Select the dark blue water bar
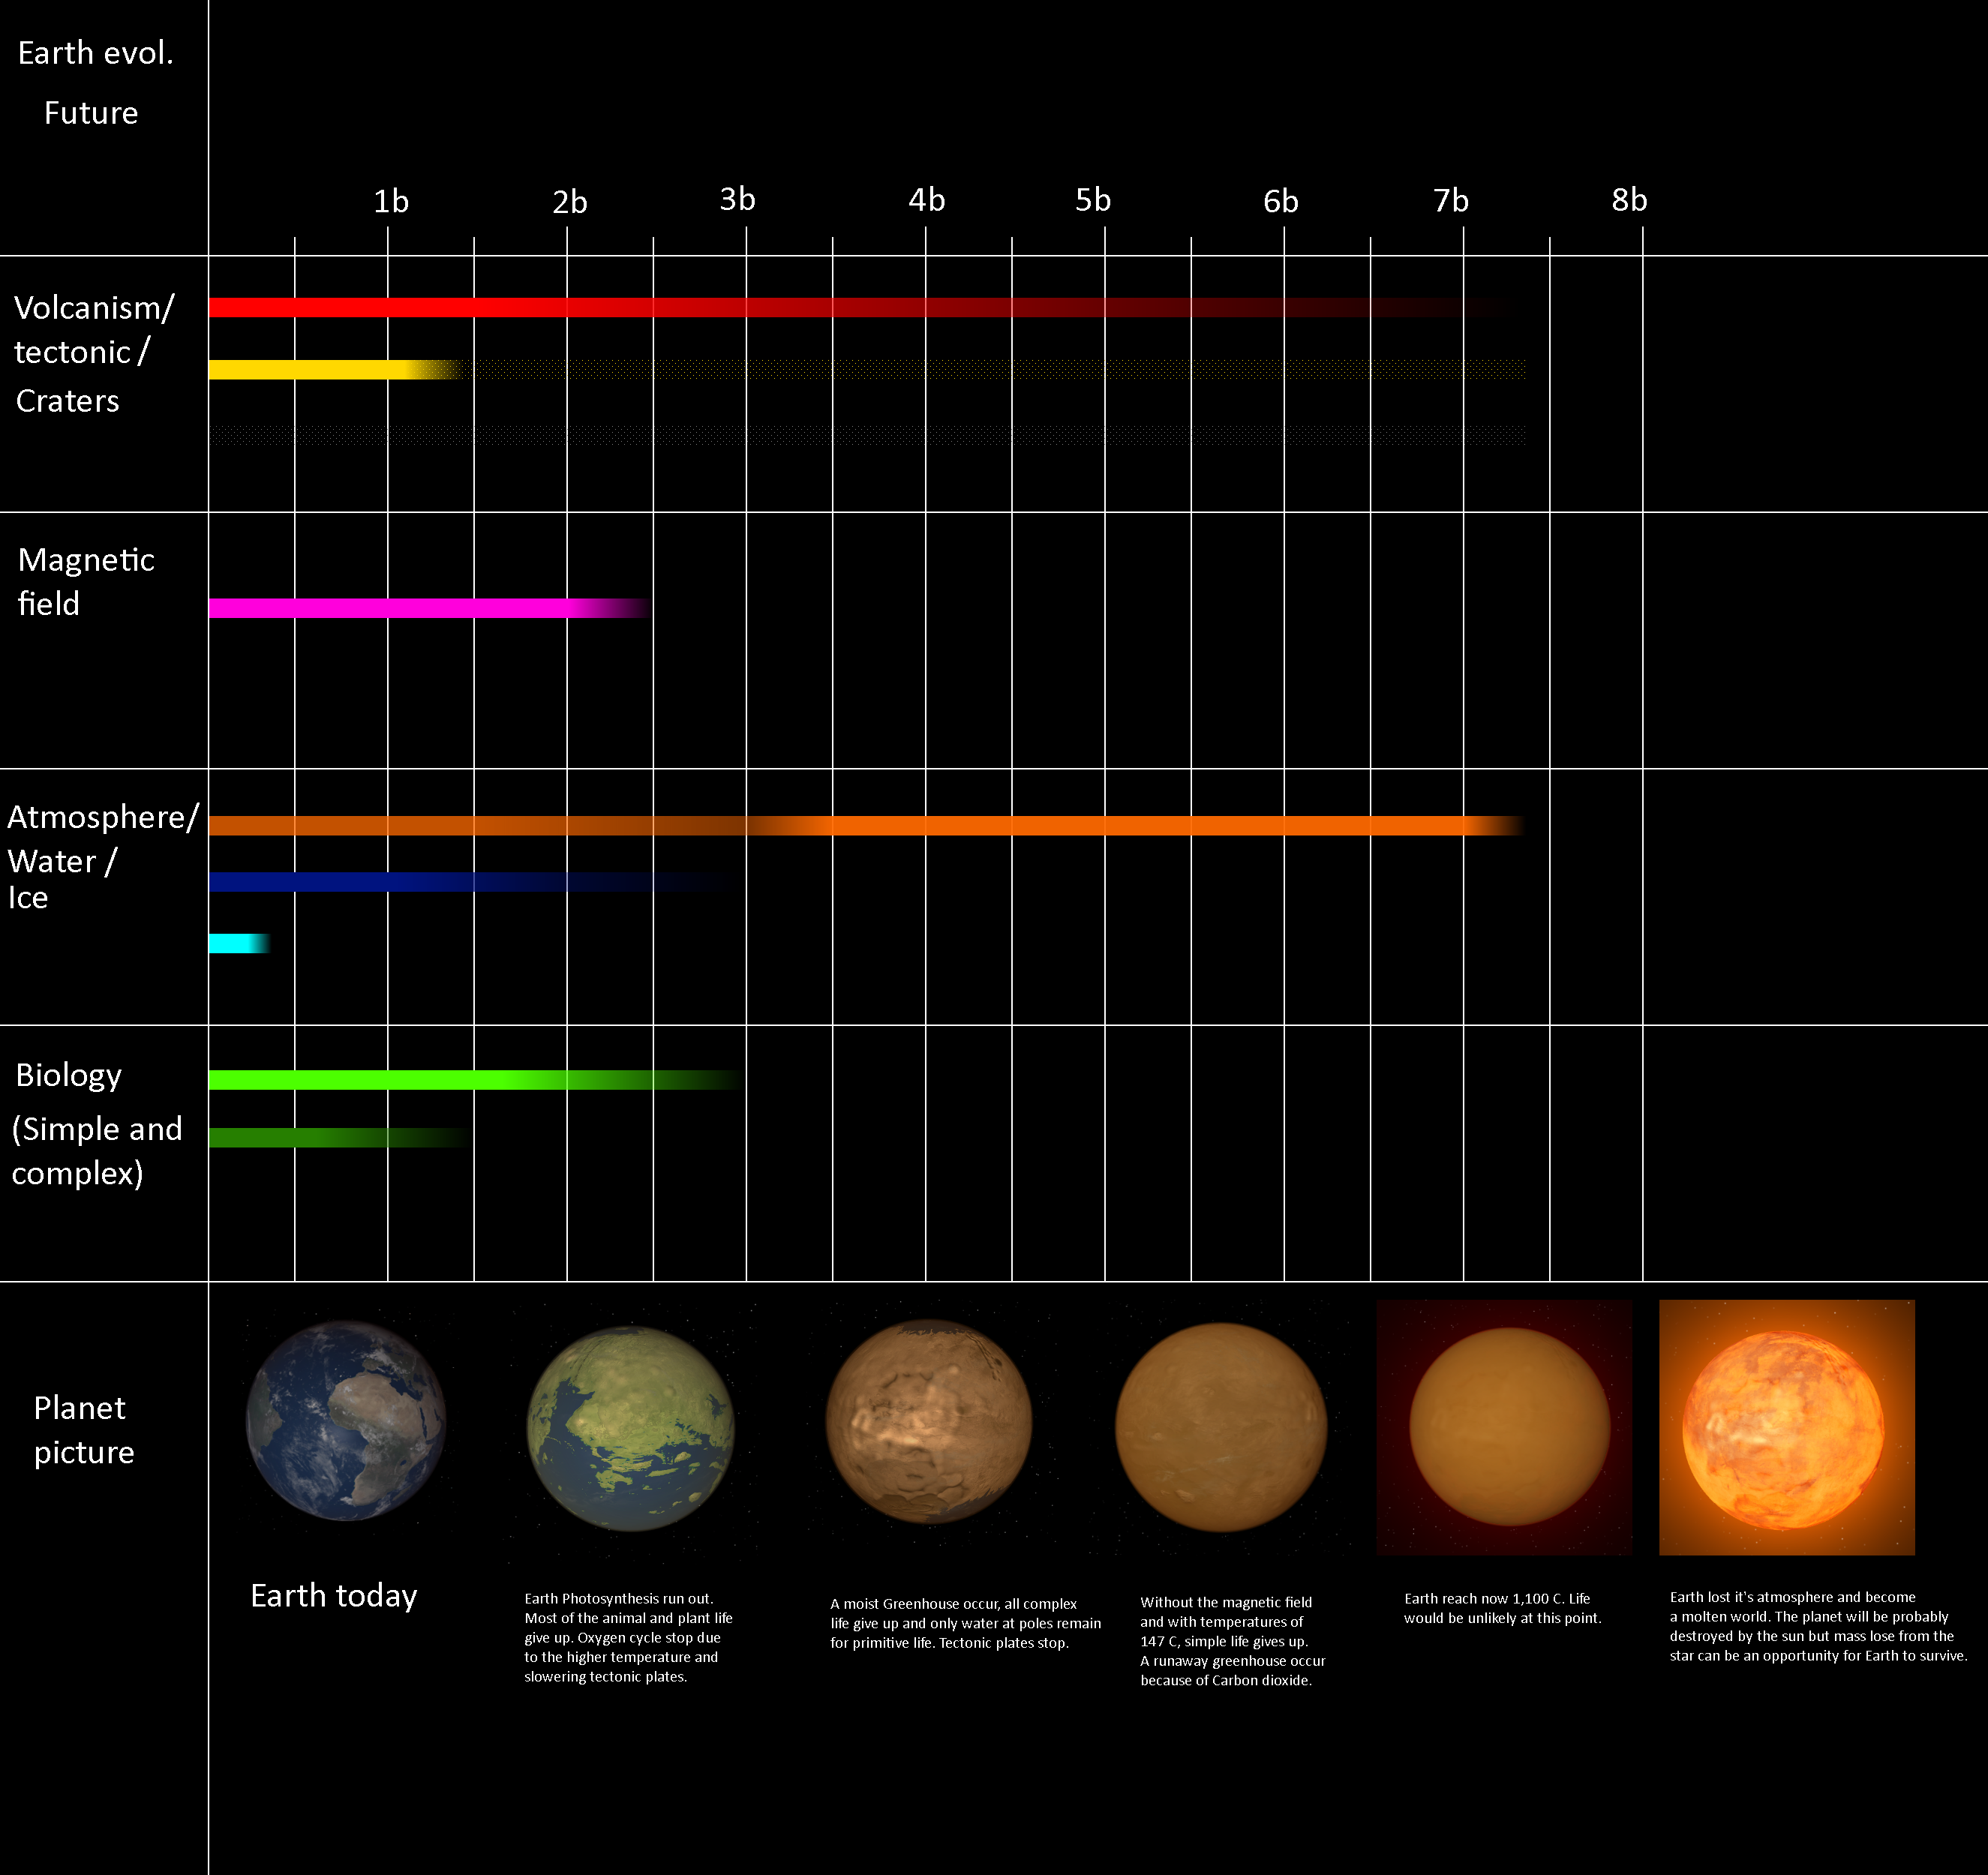 tap(472, 882)
